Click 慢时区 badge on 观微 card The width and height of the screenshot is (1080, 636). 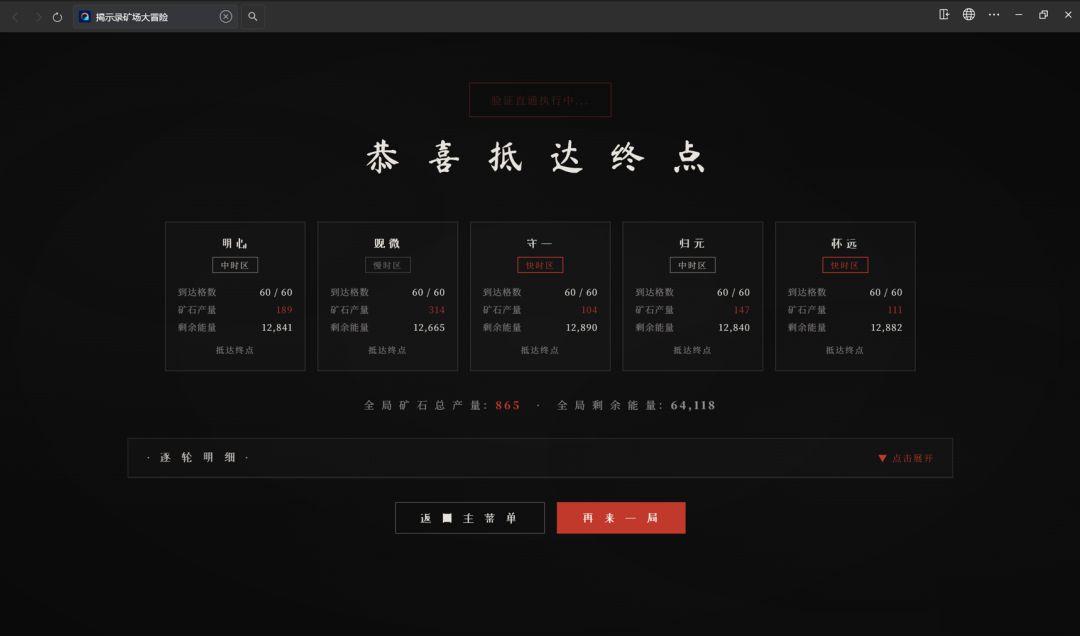pyautogui.click(x=388, y=265)
